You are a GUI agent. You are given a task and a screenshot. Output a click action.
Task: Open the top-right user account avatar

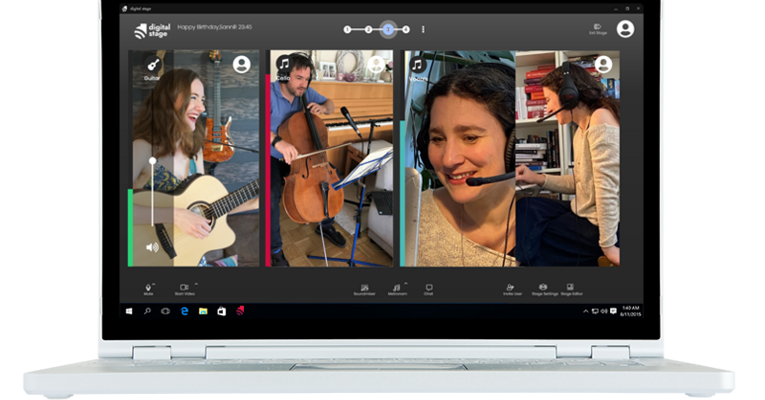[625, 29]
